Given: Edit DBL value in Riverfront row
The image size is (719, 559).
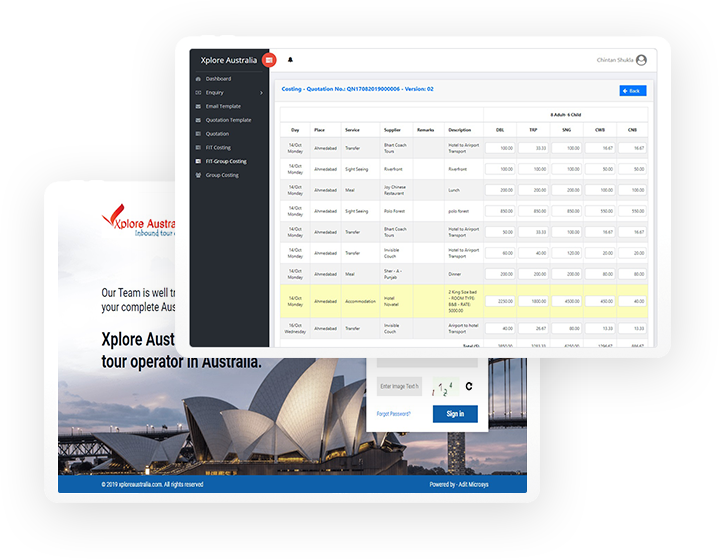Looking at the screenshot, I should tap(500, 169).
